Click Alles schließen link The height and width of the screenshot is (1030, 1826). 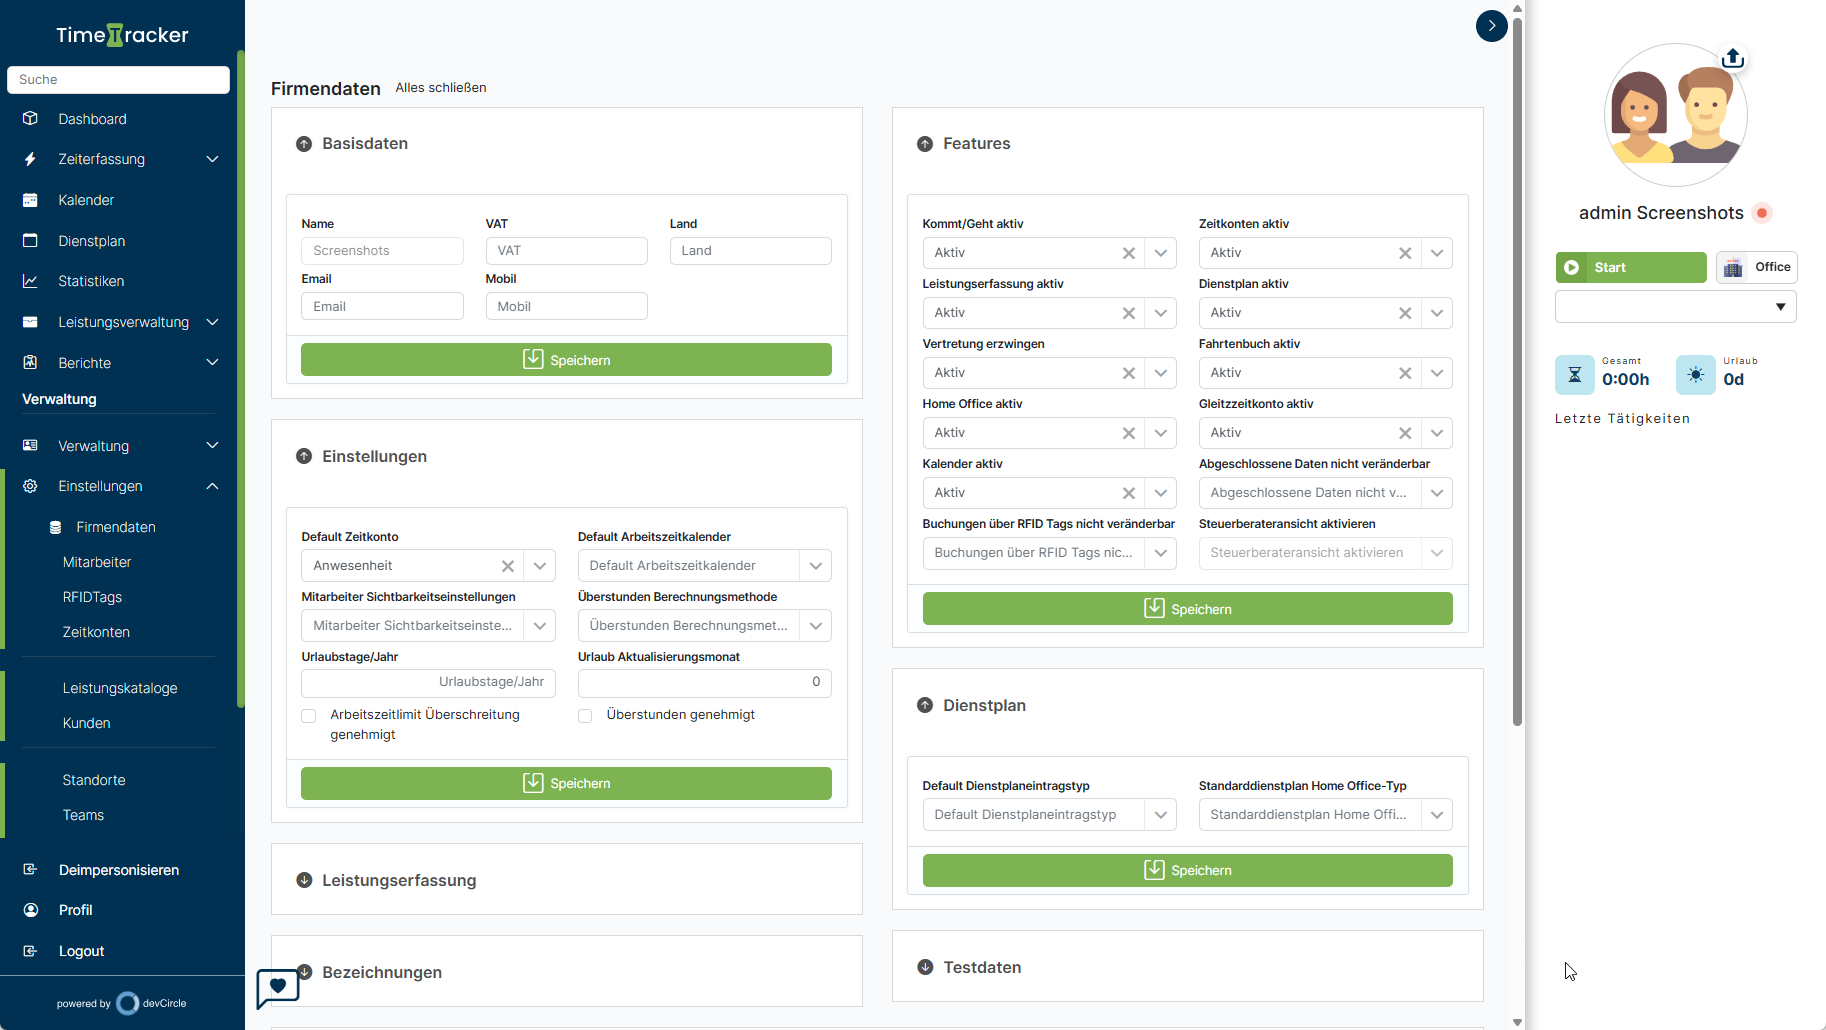(x=441, y=88)
